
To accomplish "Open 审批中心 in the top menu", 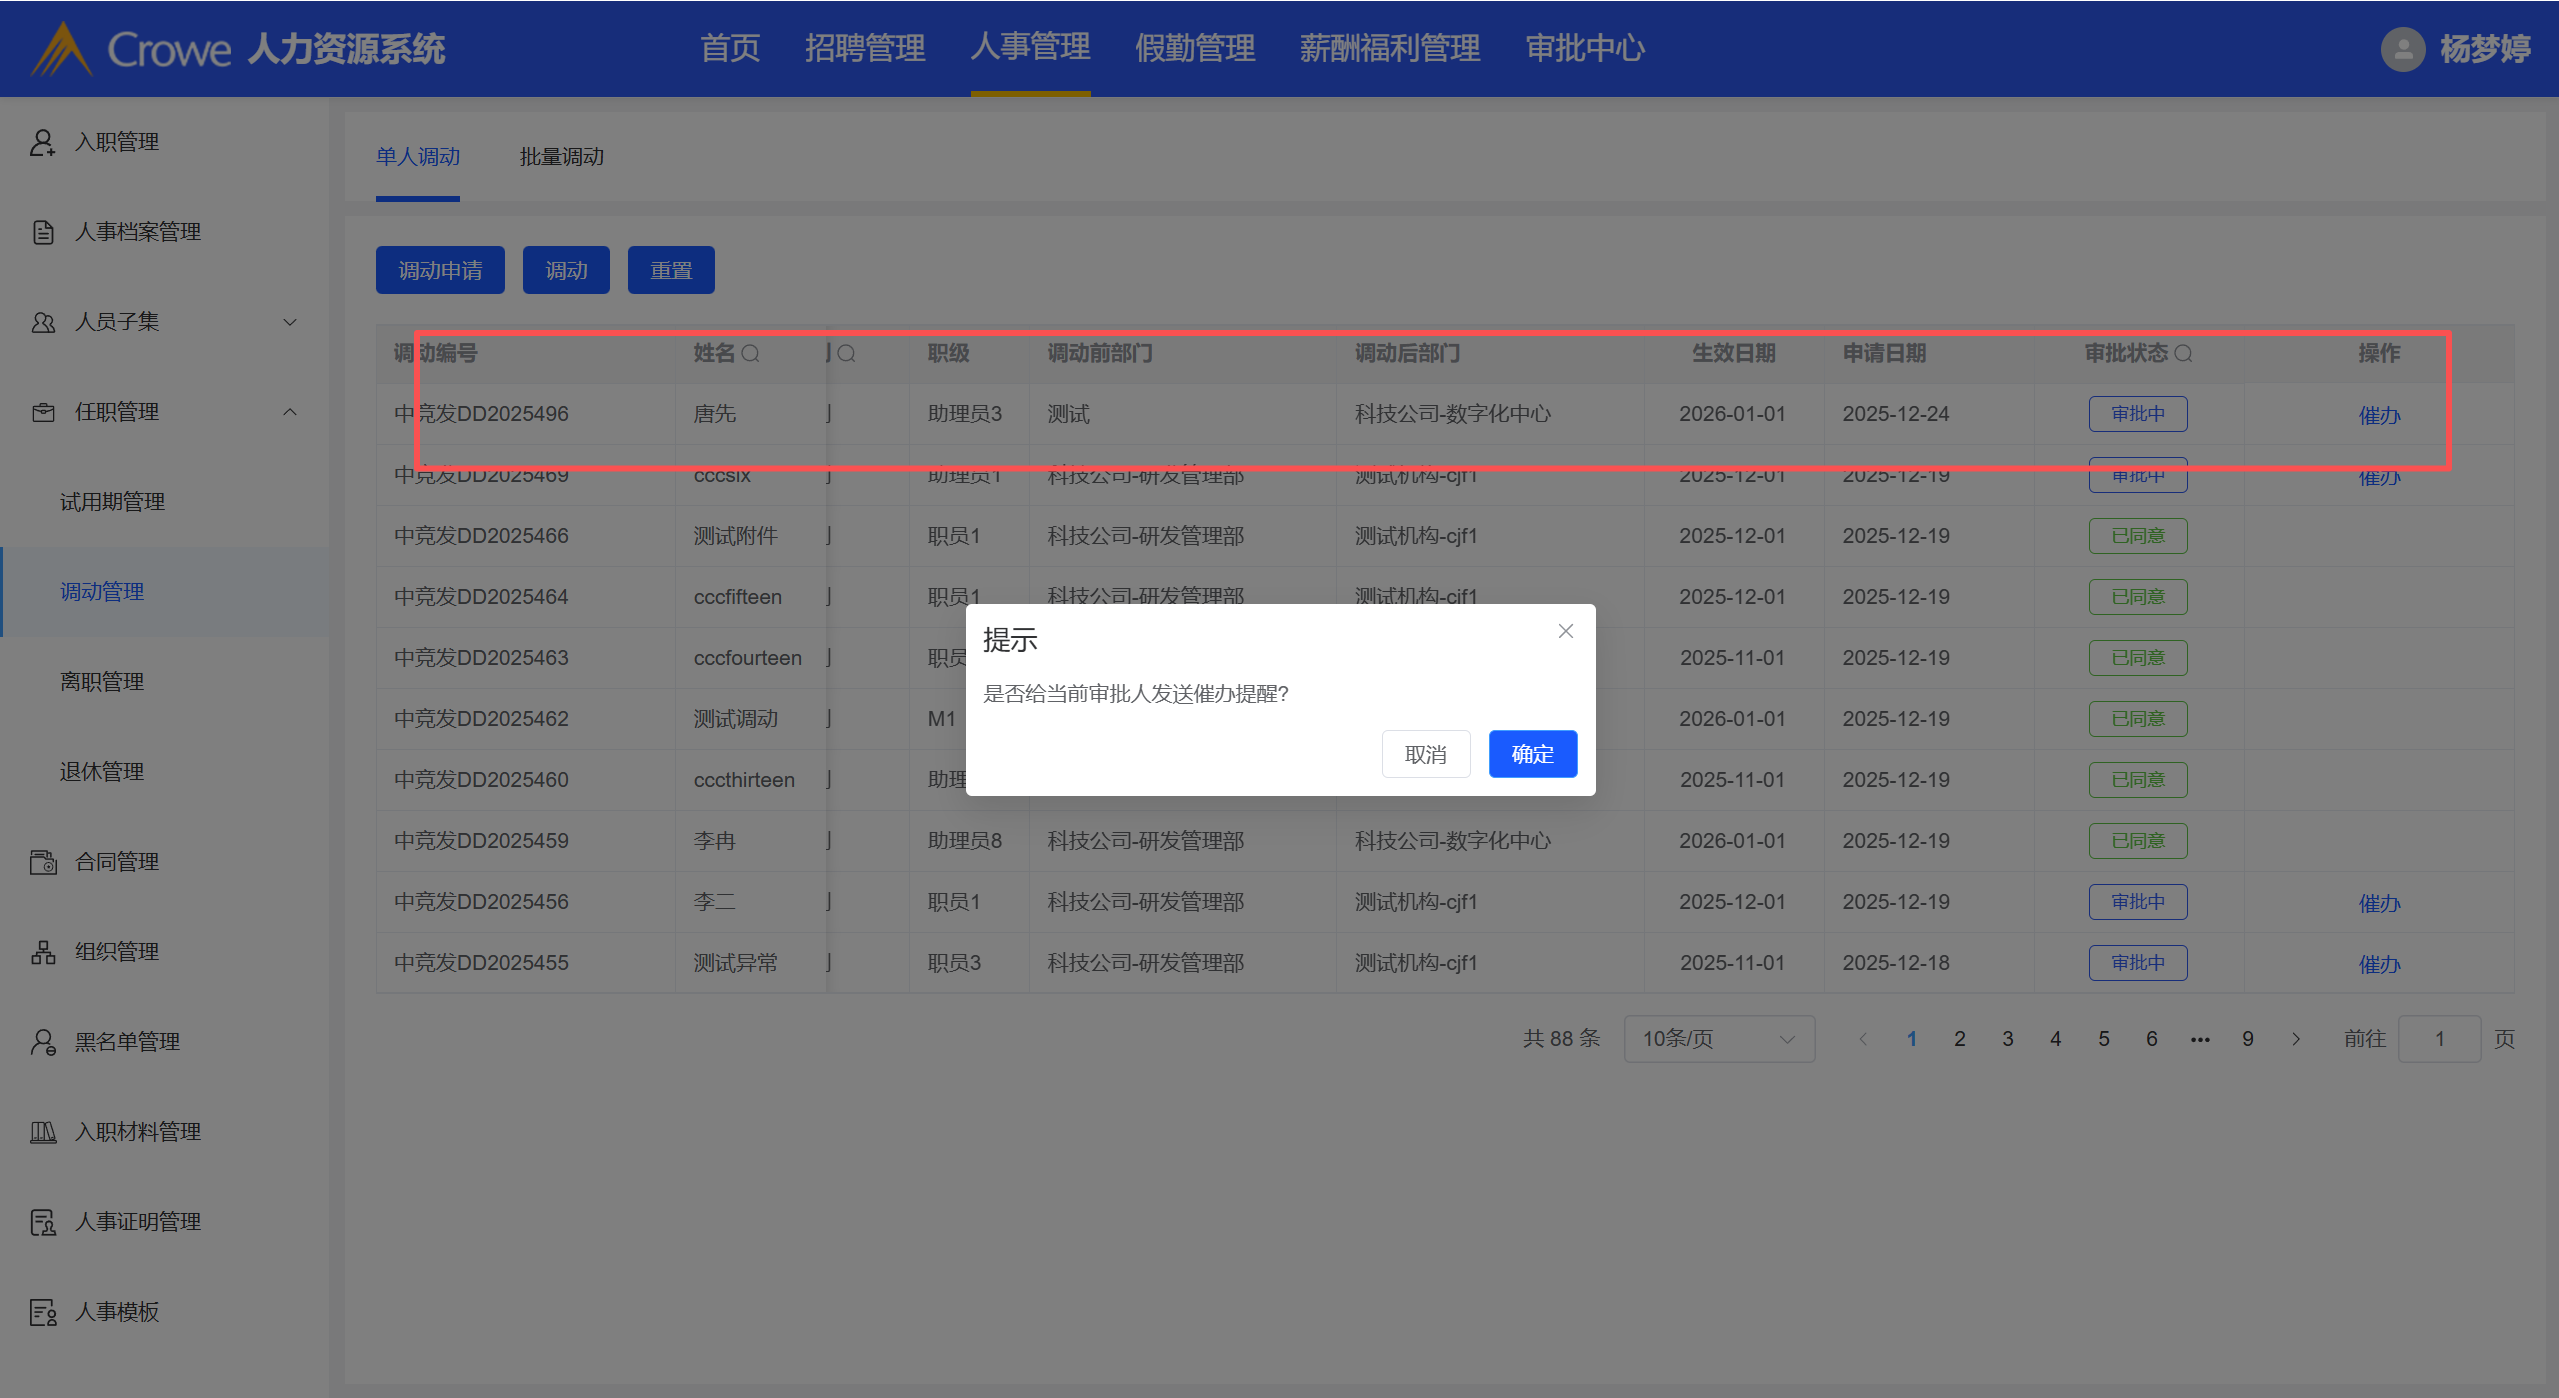I will coord(1584,48).
